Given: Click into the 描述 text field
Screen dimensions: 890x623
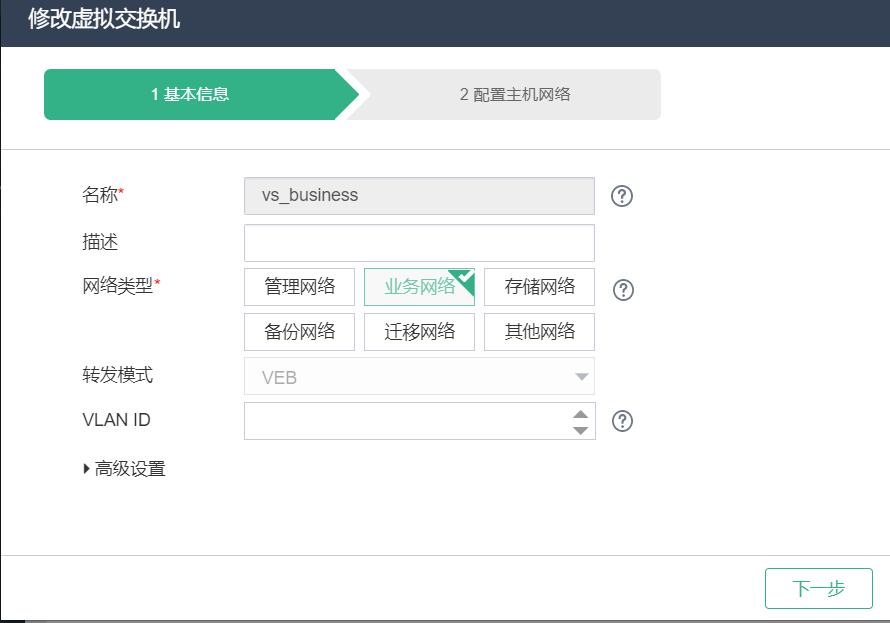Looking at the screenshot, I should point(419,243).
